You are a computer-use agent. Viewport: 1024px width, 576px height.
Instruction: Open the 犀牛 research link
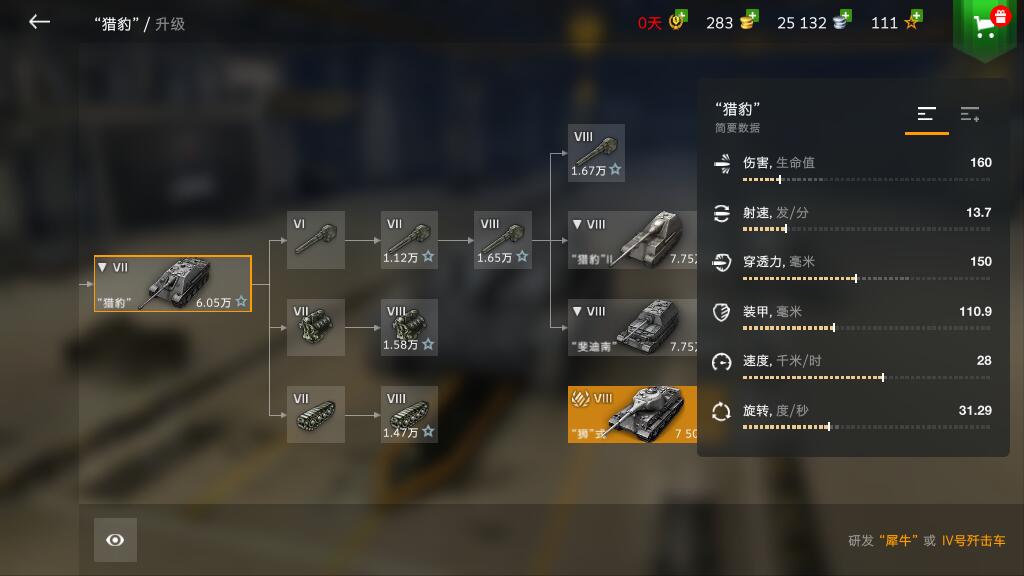[898, 541]
